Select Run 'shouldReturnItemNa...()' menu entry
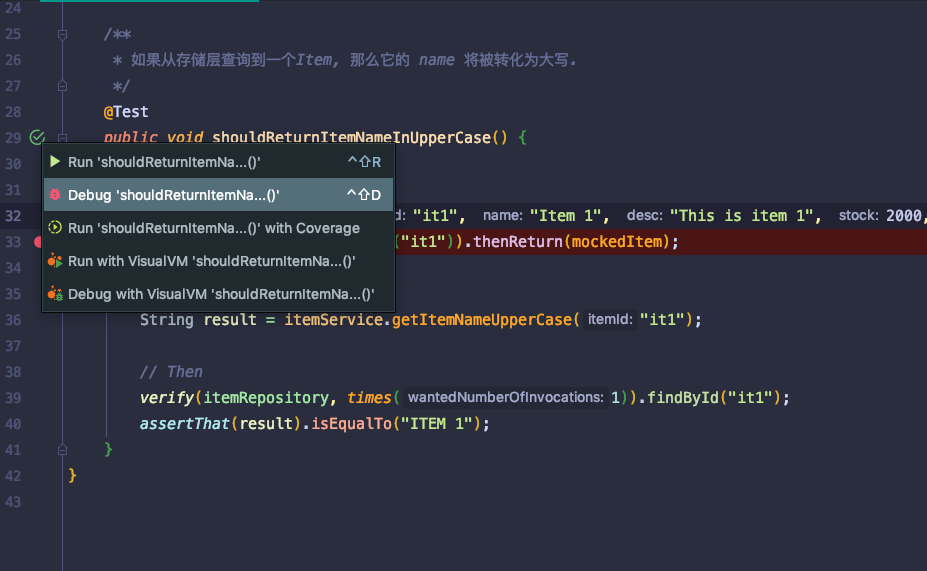This screenshot has width=927, height=571. coord(218,162)
